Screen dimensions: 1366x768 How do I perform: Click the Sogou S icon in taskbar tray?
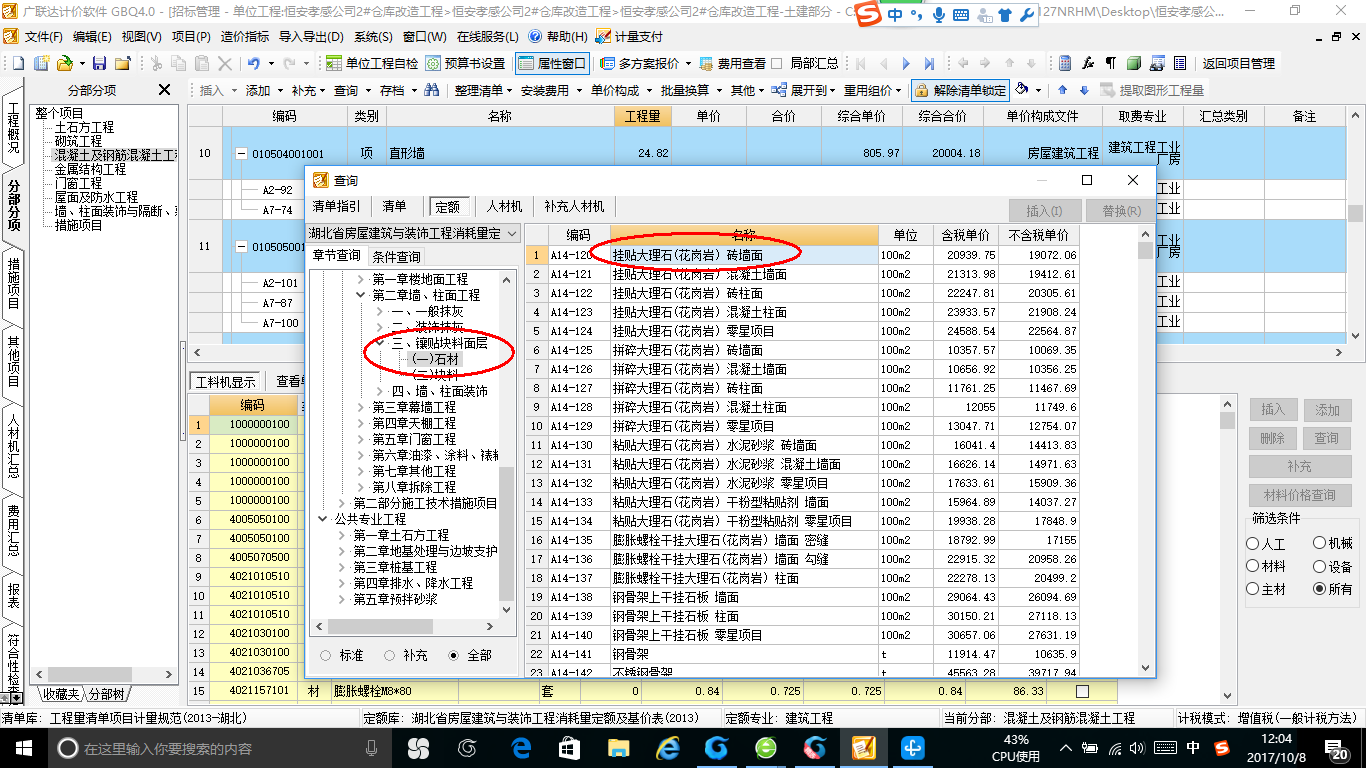pos(1222,748)
